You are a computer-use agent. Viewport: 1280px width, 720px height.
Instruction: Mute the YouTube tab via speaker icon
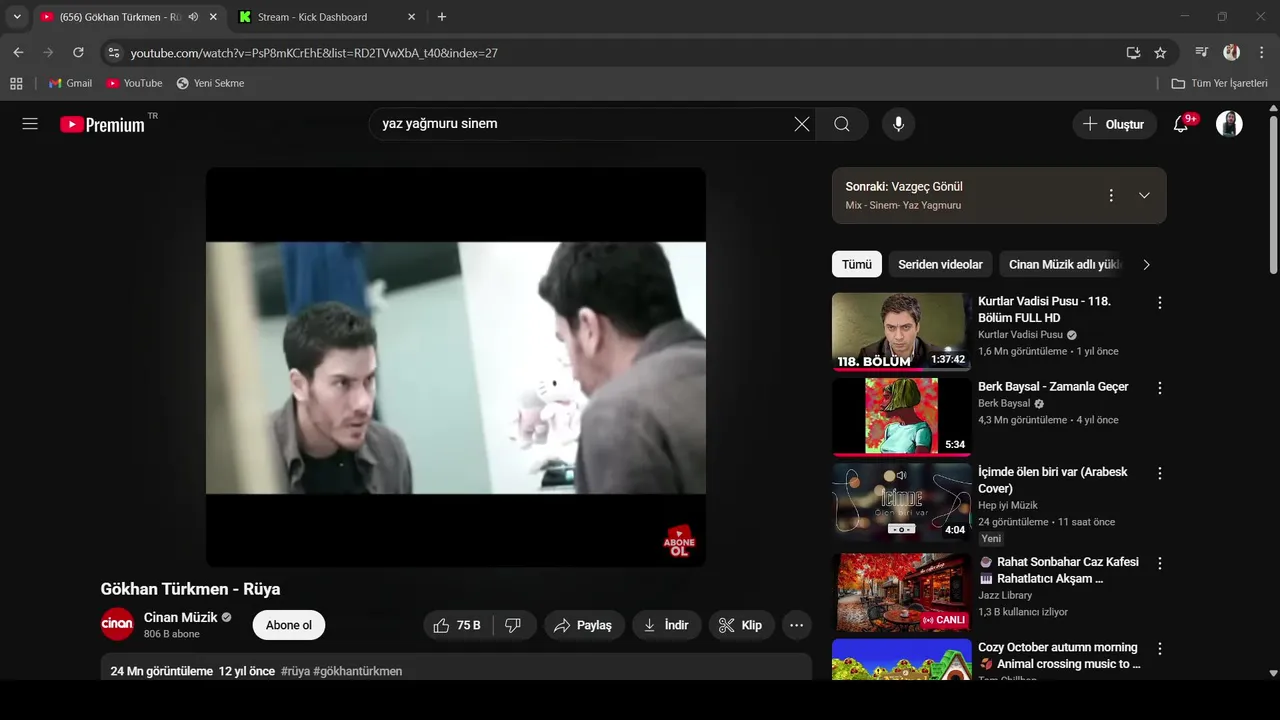pos(193,17)
